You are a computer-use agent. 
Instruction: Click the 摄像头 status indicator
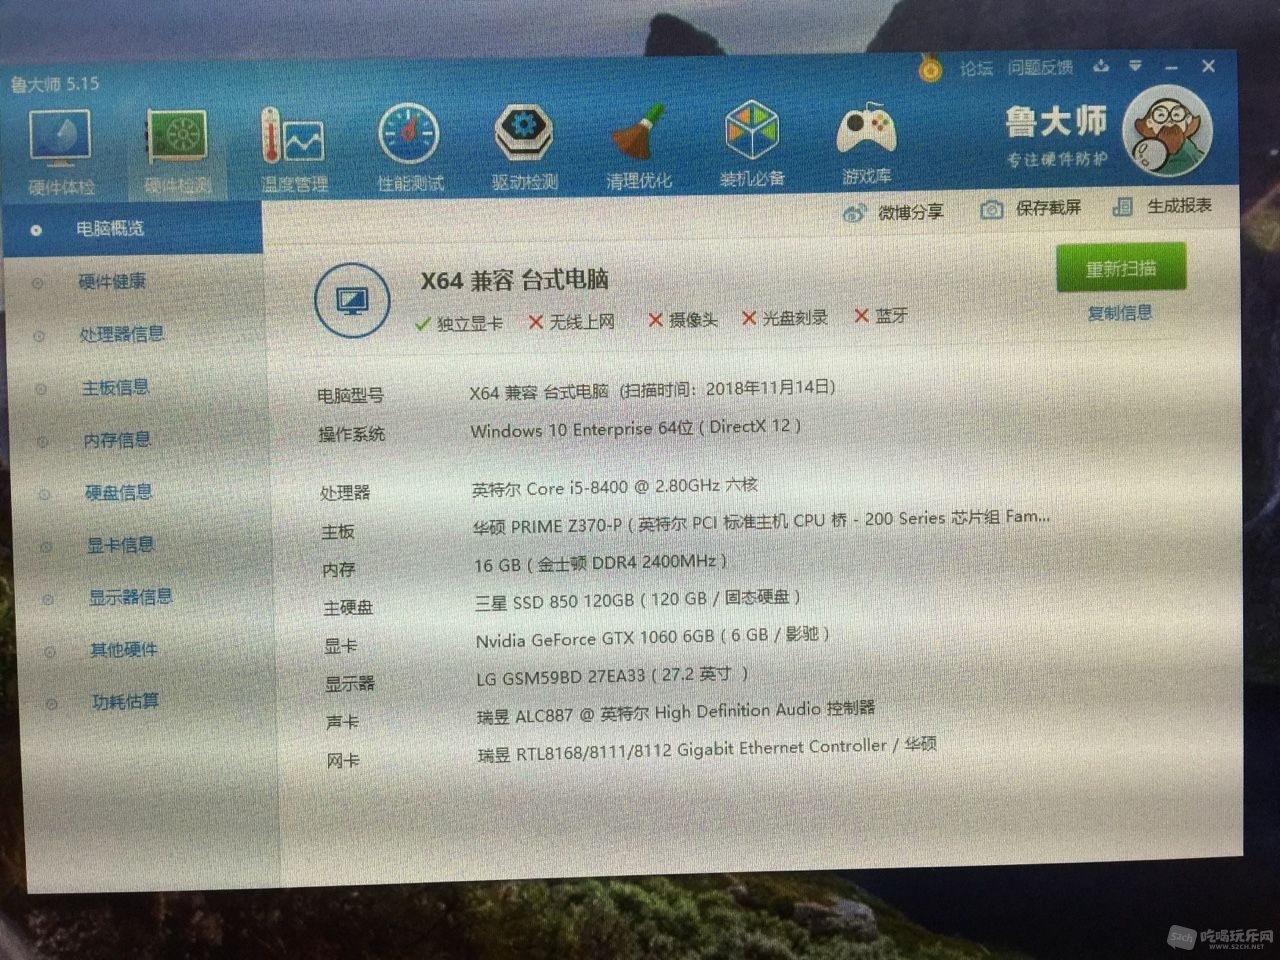tap(683, 320)
